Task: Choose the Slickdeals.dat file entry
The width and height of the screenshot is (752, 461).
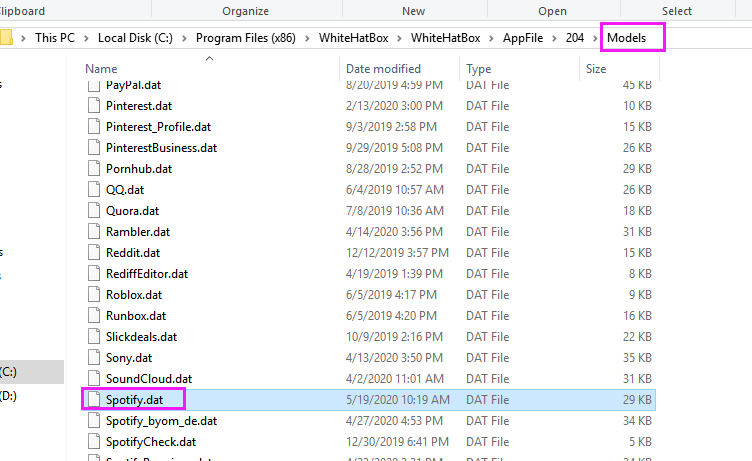Action: (x=141, y=337)
